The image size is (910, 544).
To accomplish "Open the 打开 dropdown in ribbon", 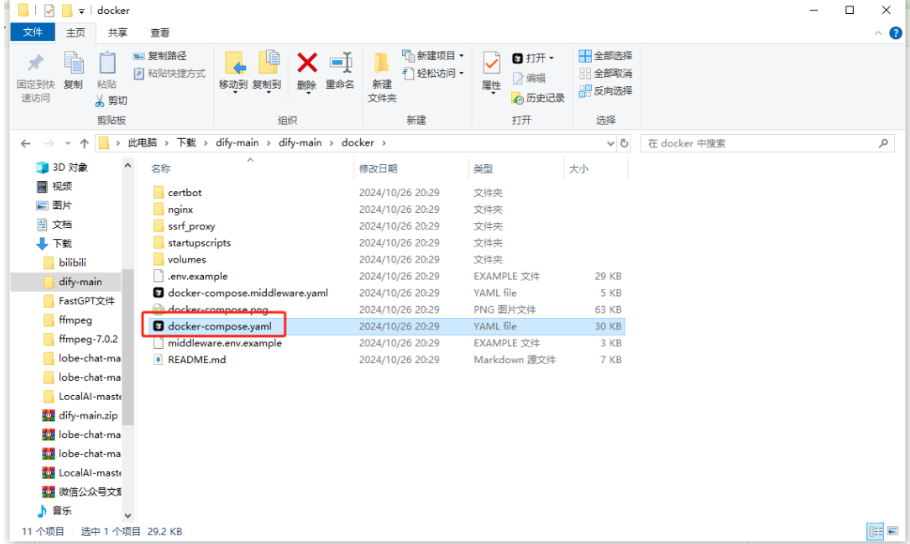I will [x=533, y=58].
